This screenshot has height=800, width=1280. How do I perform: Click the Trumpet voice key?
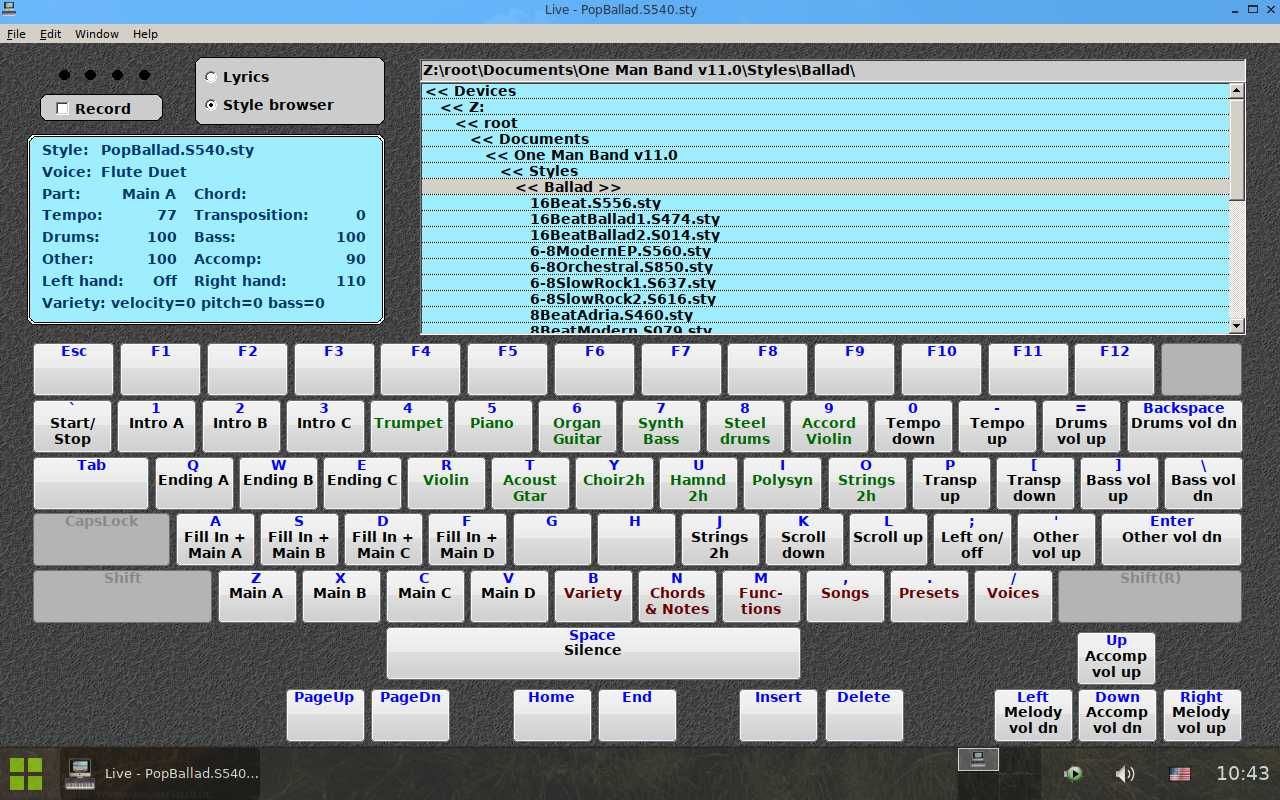[x=408, y=427]
